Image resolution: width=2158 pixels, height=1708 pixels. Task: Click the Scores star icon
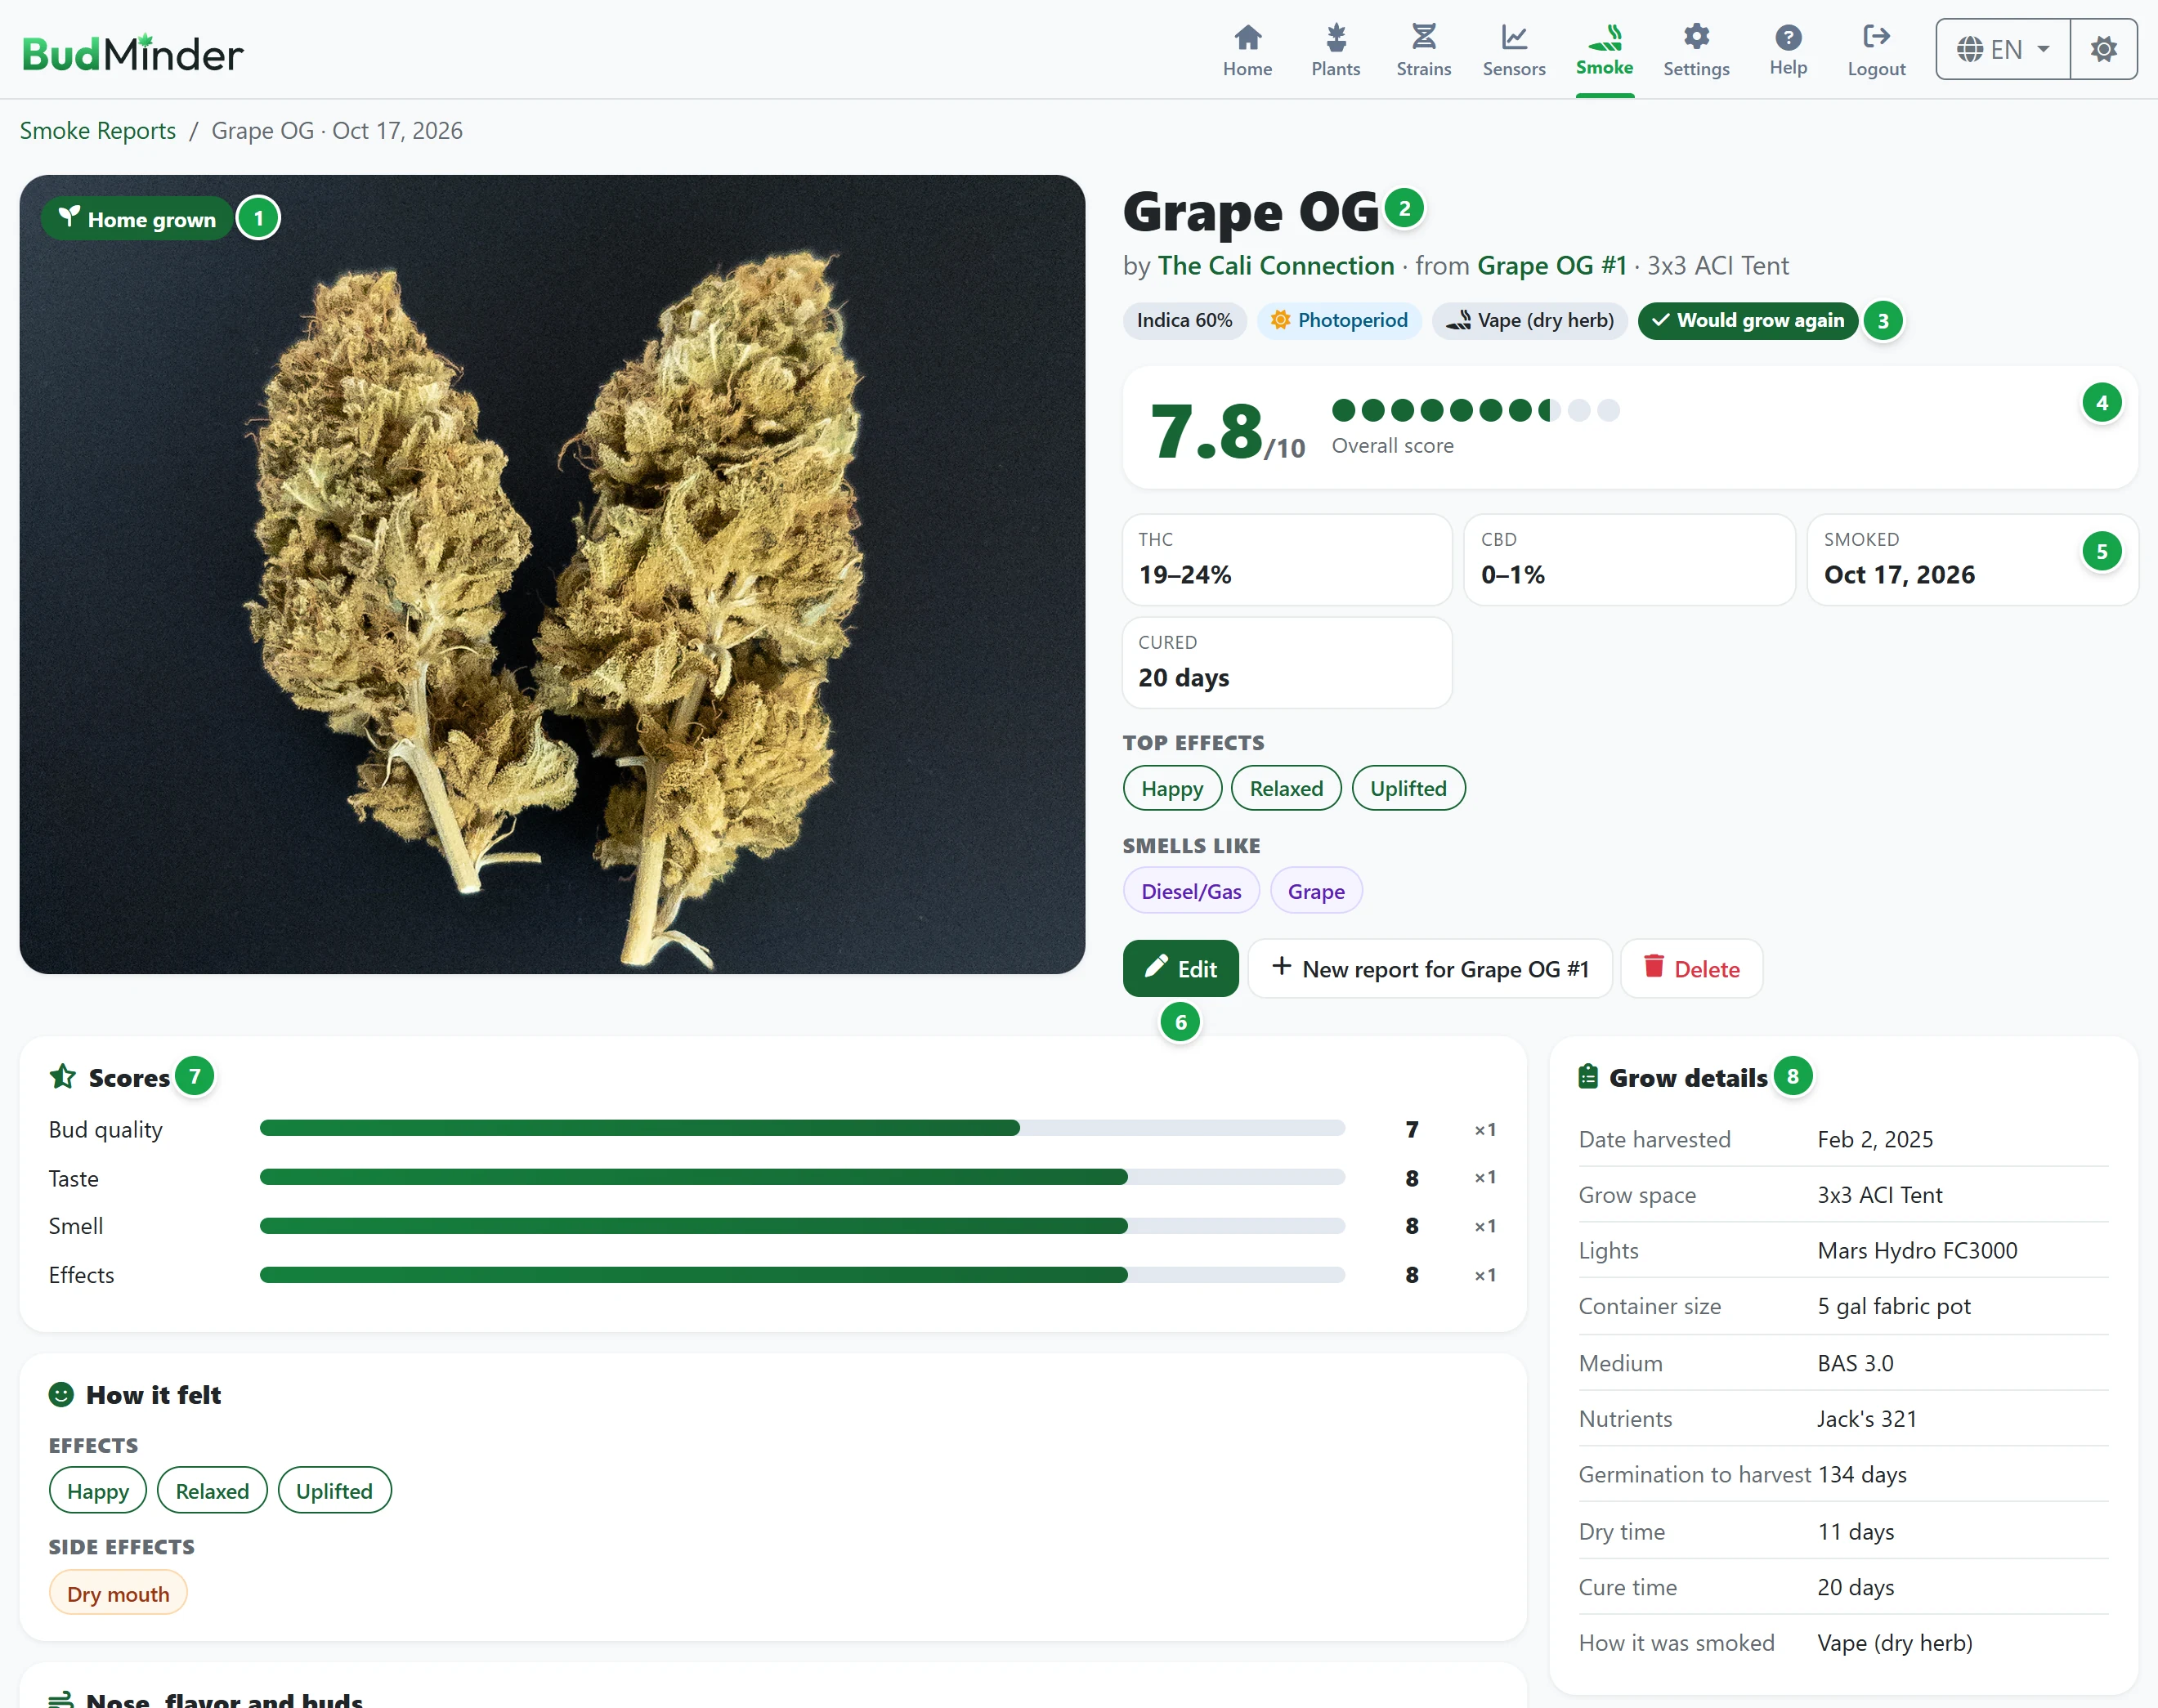pos(63,1077)
